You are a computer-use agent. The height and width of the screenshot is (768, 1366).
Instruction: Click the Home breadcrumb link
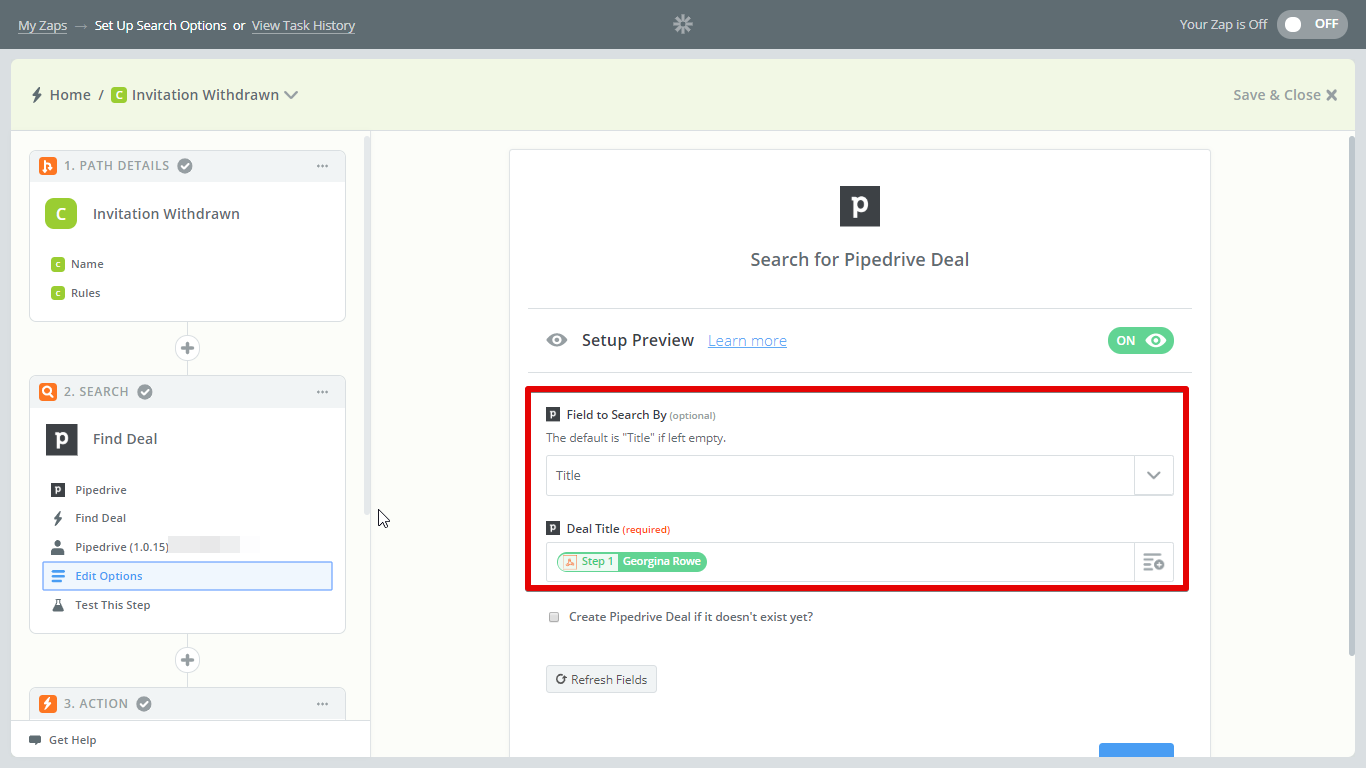(x=70, y=95)
